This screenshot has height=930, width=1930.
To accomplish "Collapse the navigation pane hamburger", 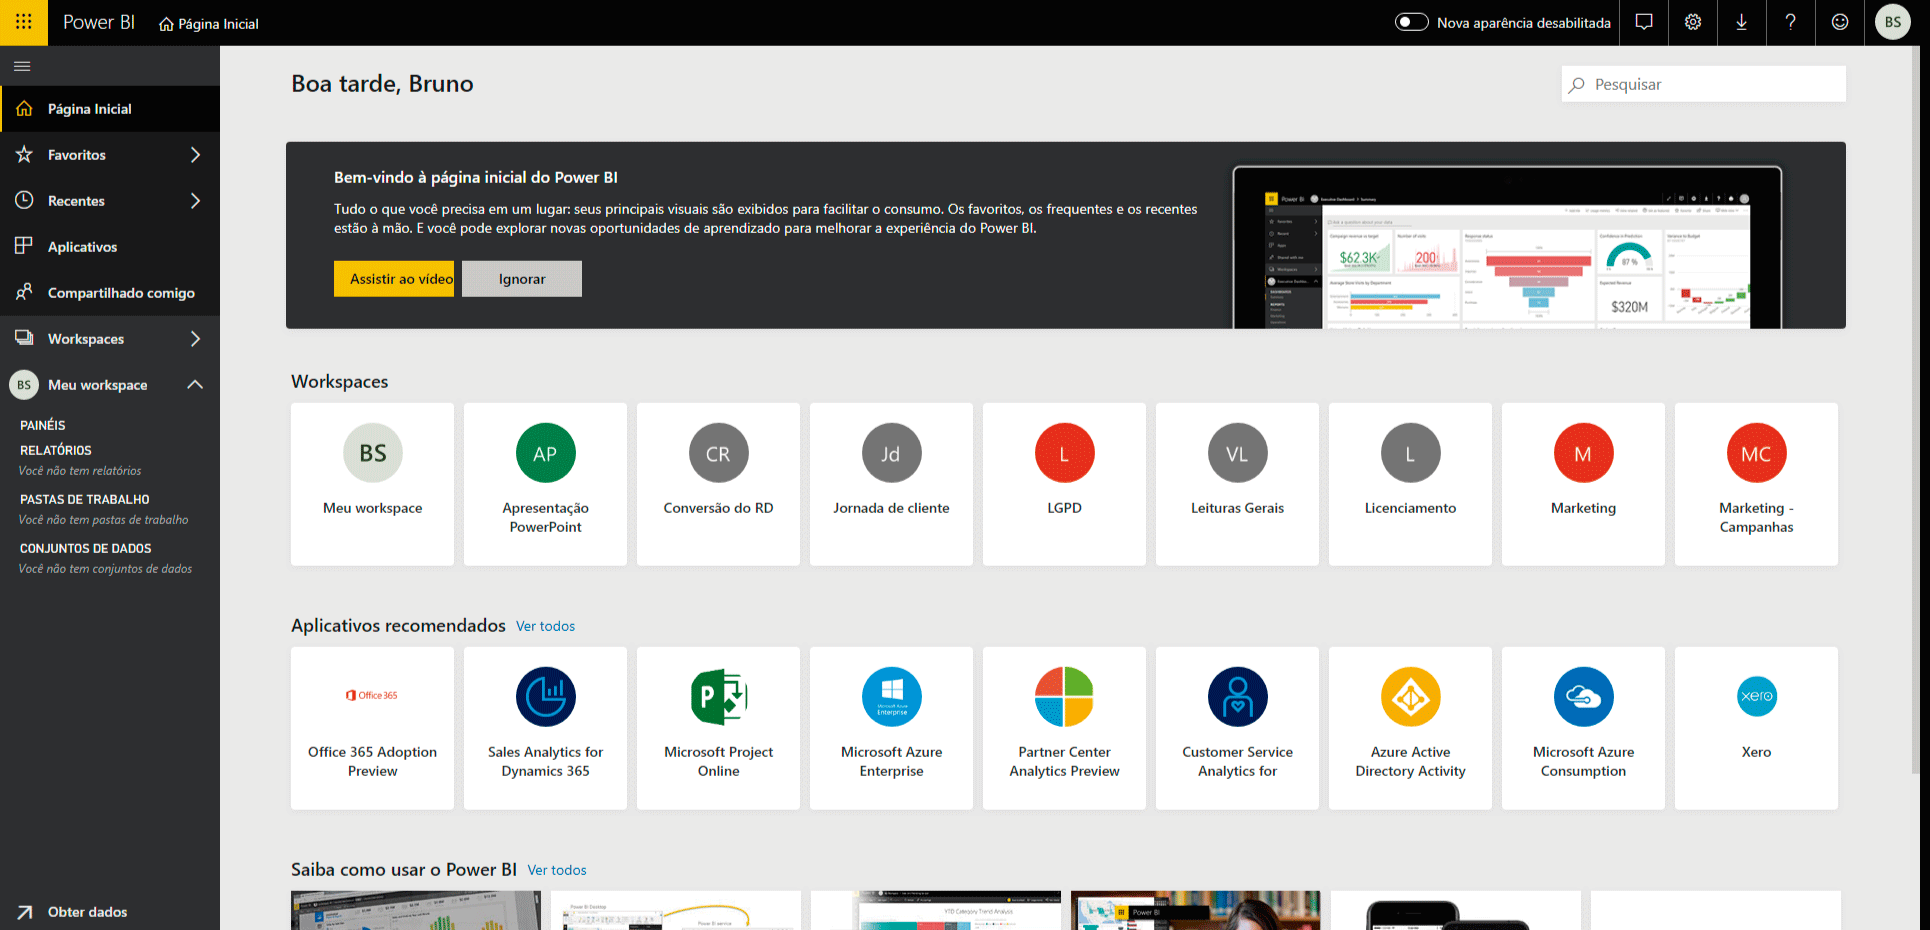I will pos(22,66).
